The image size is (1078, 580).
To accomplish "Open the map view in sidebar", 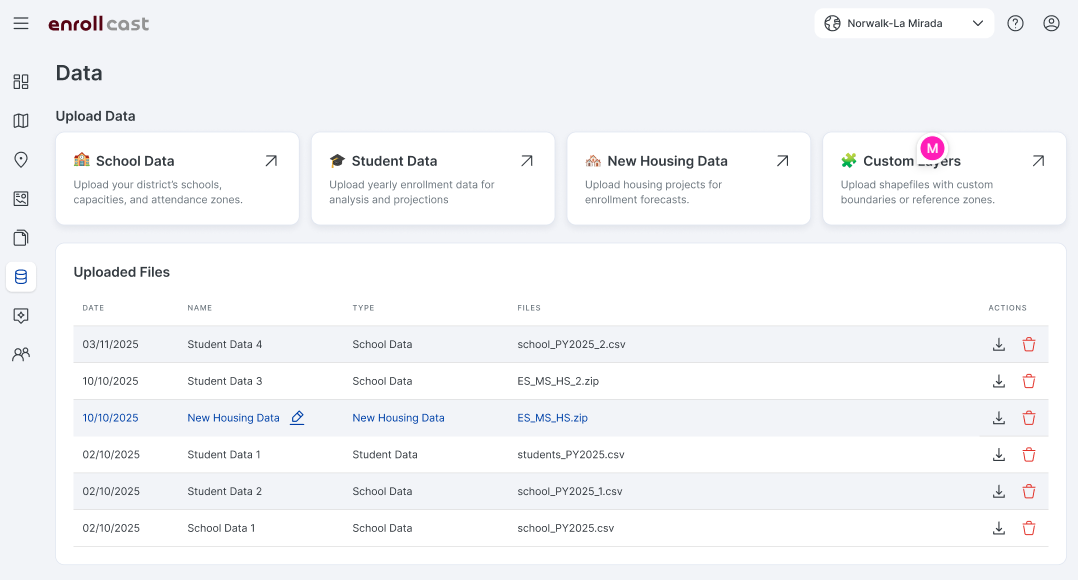I will click(x=21, y=121).
